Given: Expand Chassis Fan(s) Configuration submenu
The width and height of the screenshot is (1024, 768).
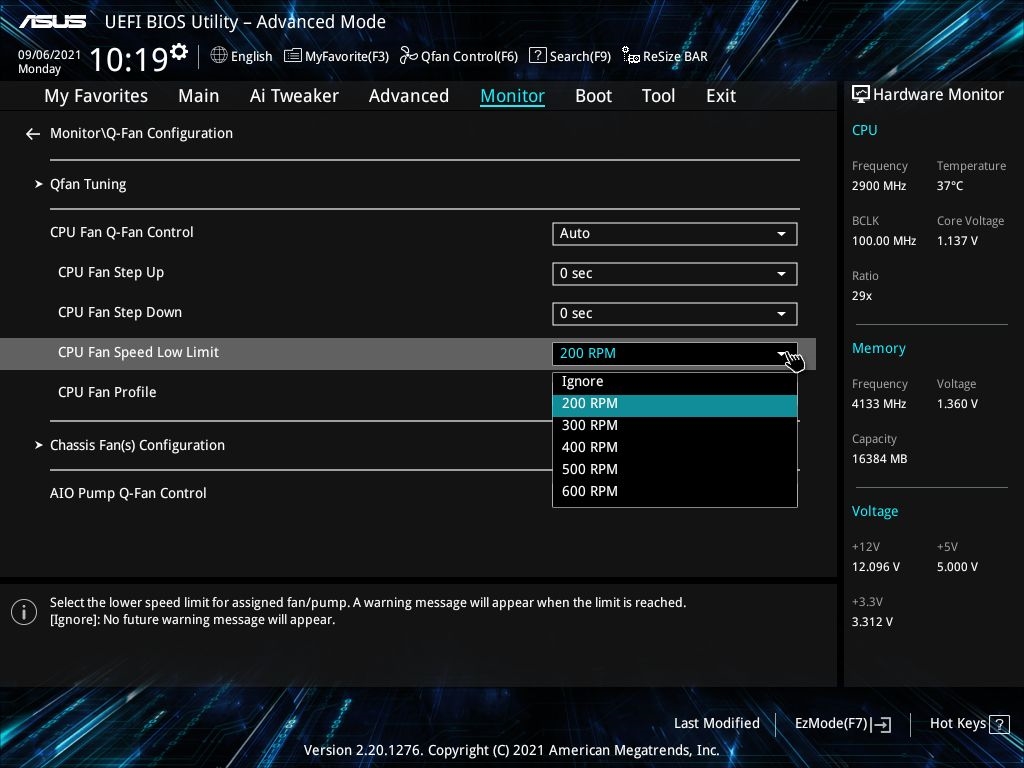Looking at the screenshot, I should point(137,445).
